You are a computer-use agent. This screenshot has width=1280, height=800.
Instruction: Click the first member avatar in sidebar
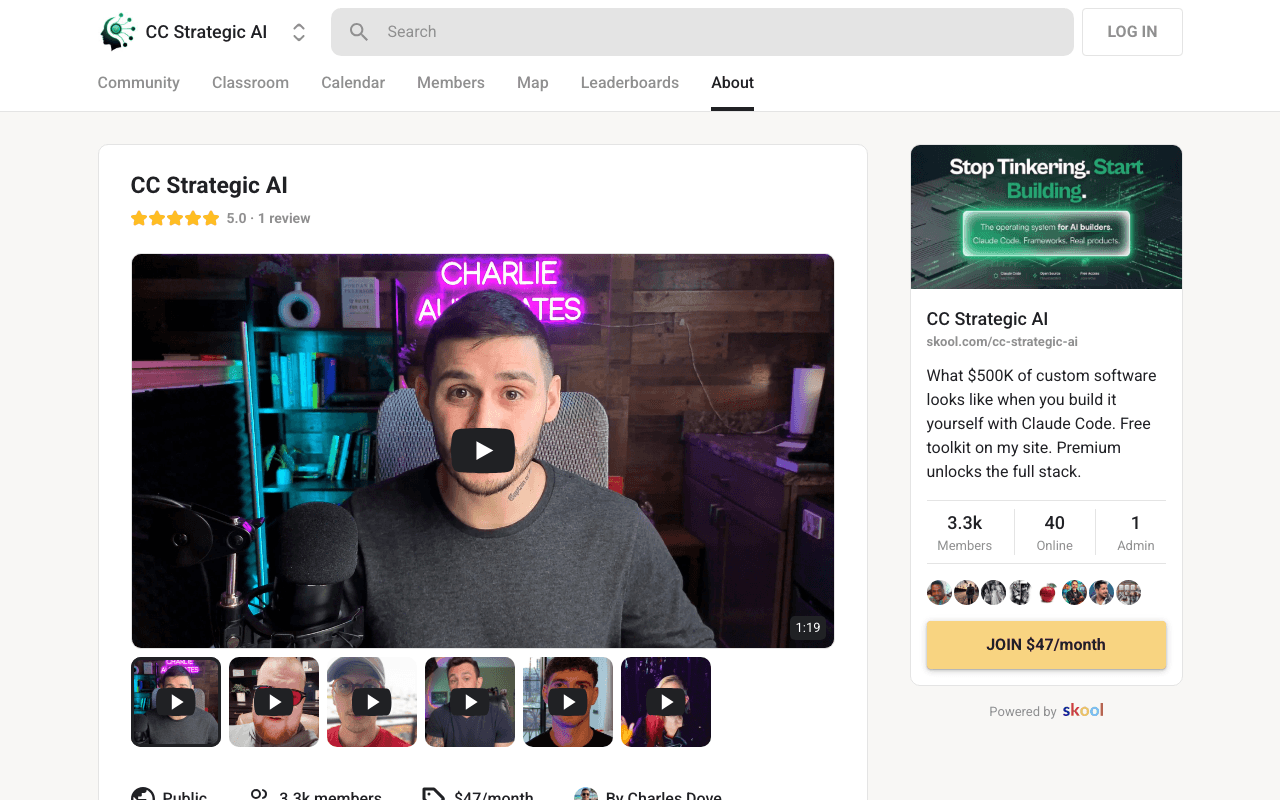(x=939, y=593)
